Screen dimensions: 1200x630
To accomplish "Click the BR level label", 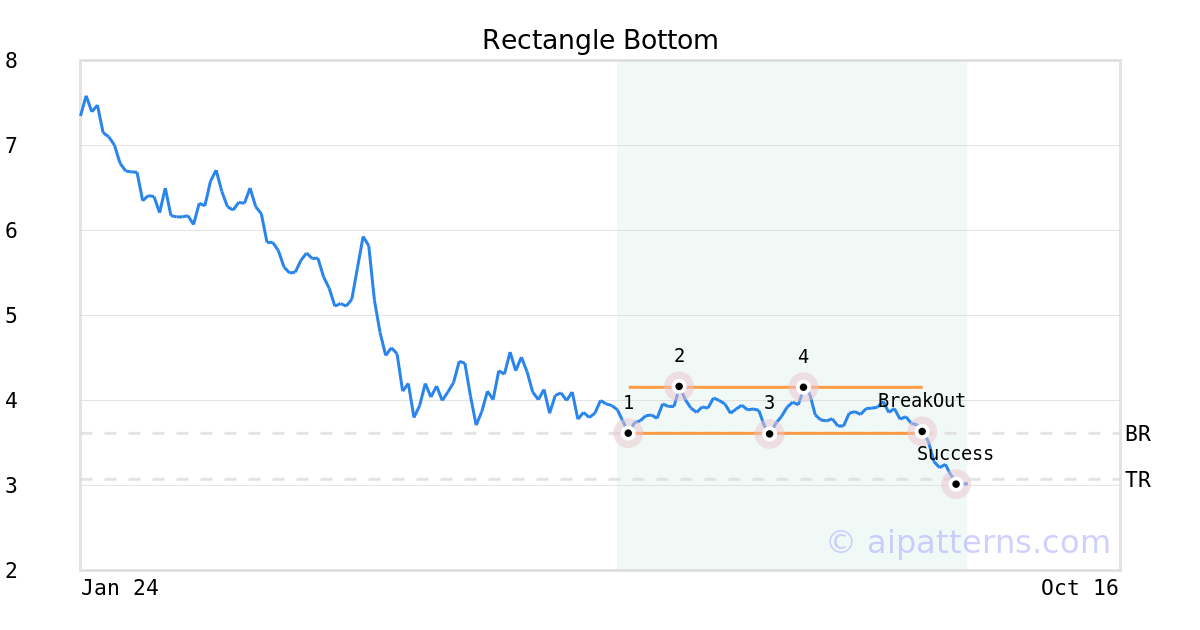I will pos(1138,434).
